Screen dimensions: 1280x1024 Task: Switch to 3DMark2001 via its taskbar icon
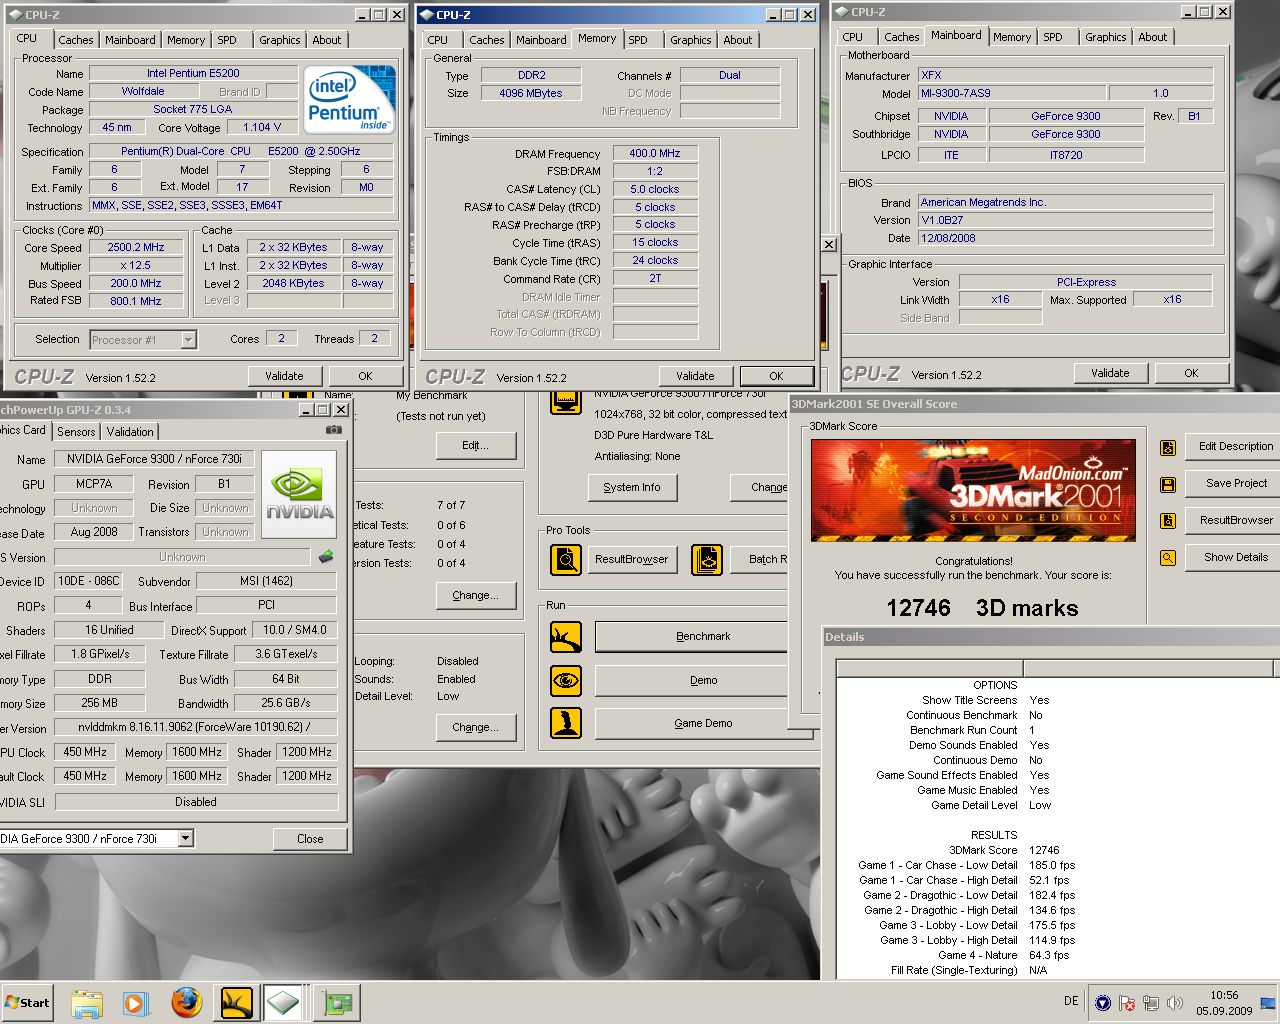[x=236, y=1003]
